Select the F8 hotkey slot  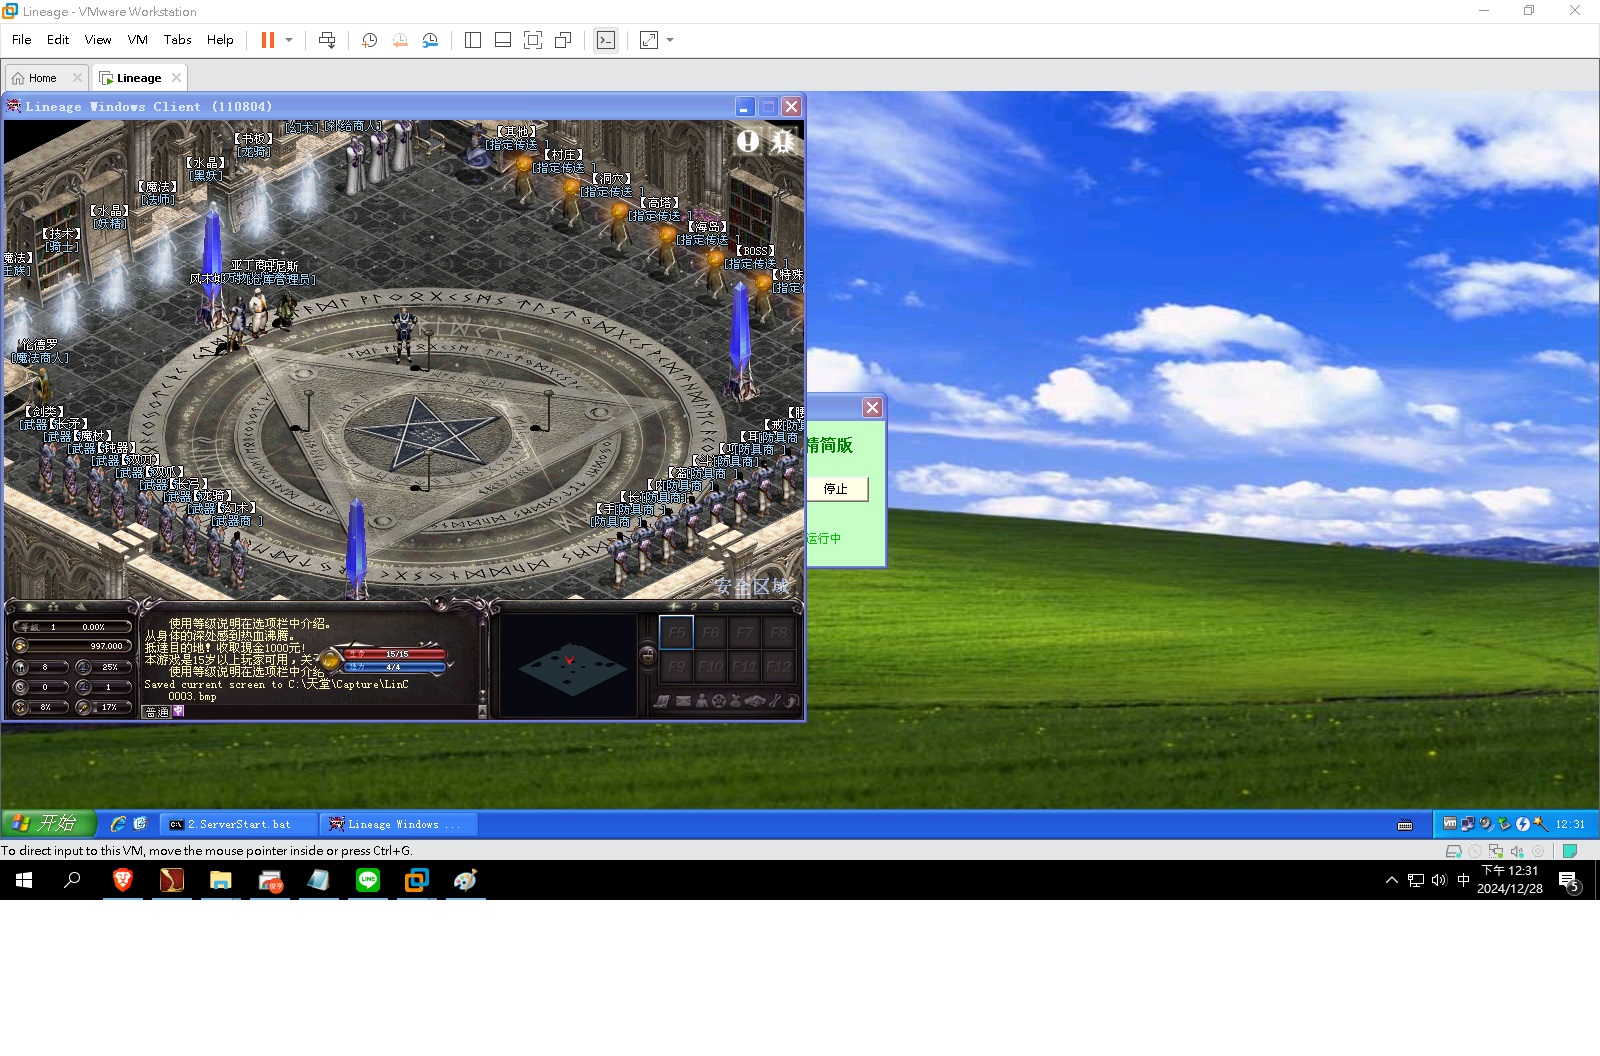[778, 632]
